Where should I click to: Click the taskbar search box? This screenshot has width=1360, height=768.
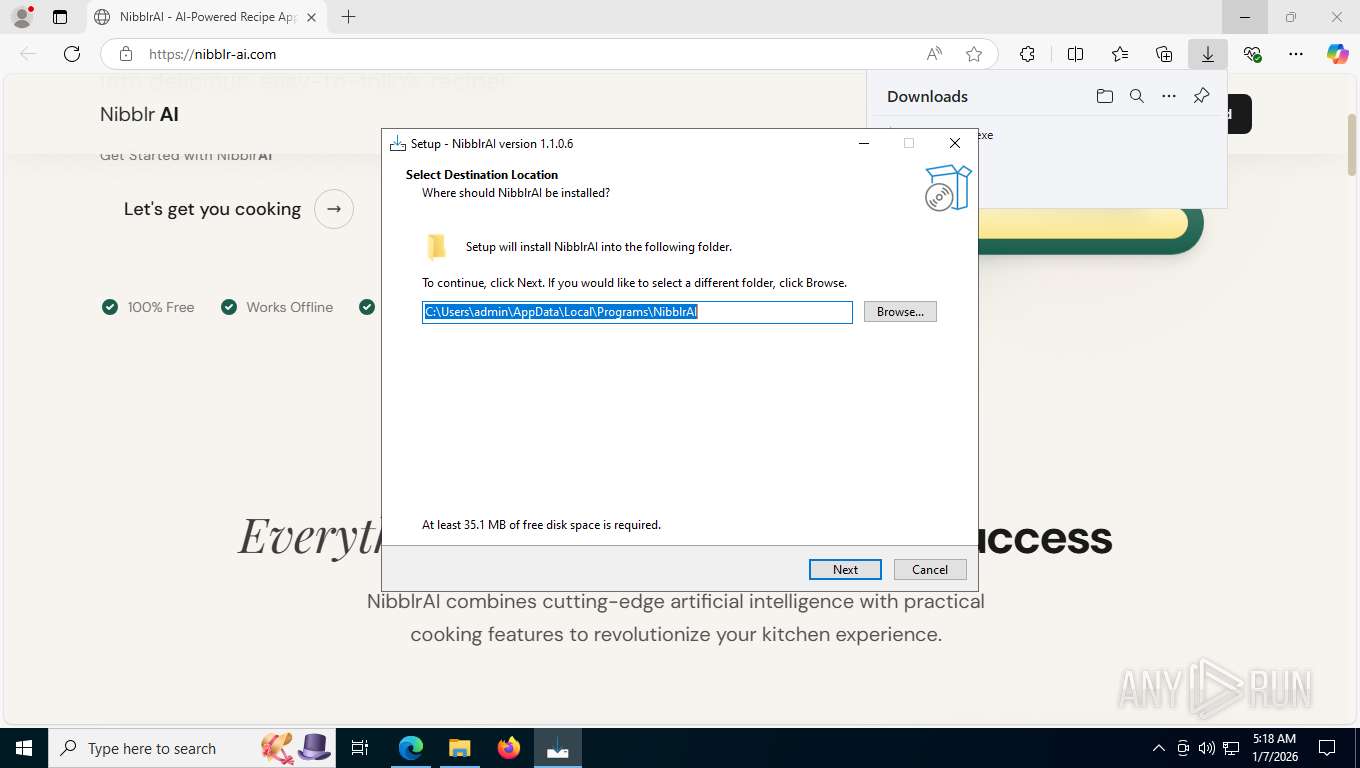pos(192,748)
